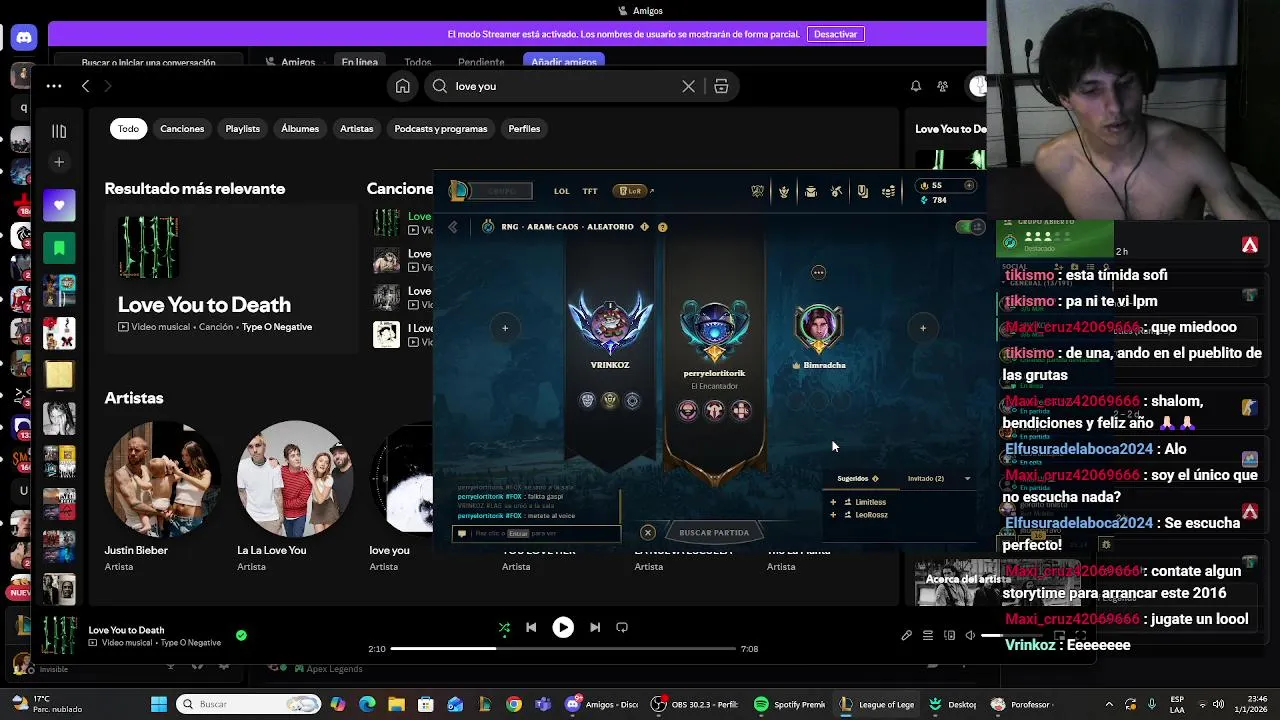This screenshot has width=1280, height=720.
Task: Toggle repeat in Spotify player
Action: 622,628
